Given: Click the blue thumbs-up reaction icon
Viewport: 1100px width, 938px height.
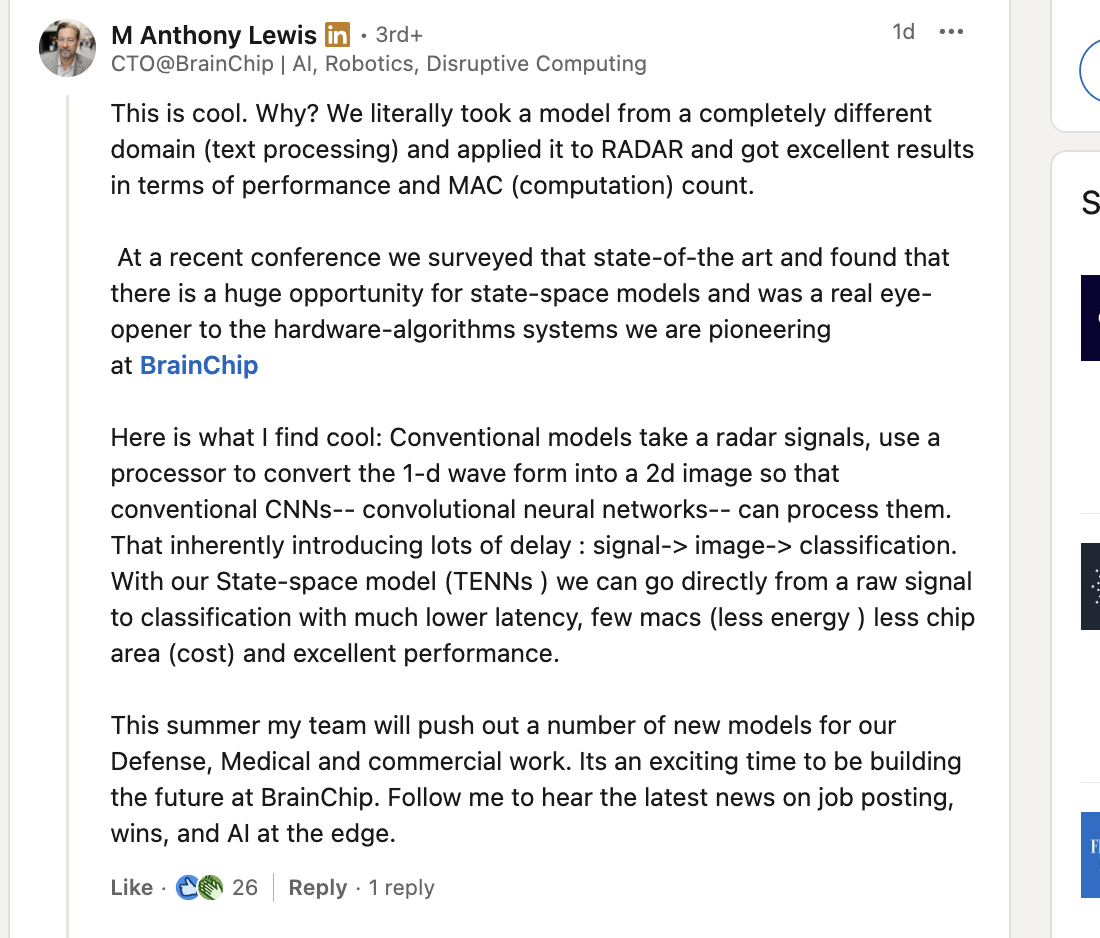Looking at the screenshot, I should point(187,888).
